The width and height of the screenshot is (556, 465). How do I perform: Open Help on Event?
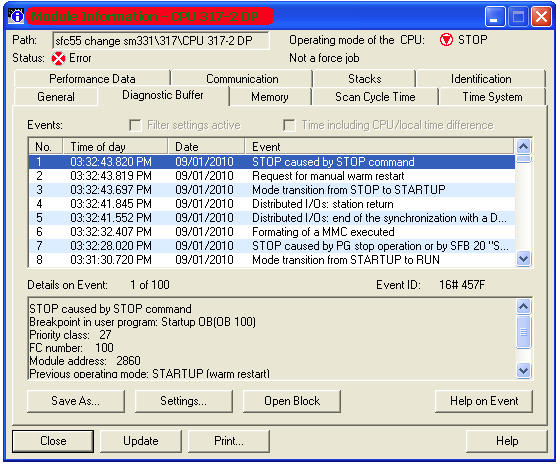pos(484,401)
